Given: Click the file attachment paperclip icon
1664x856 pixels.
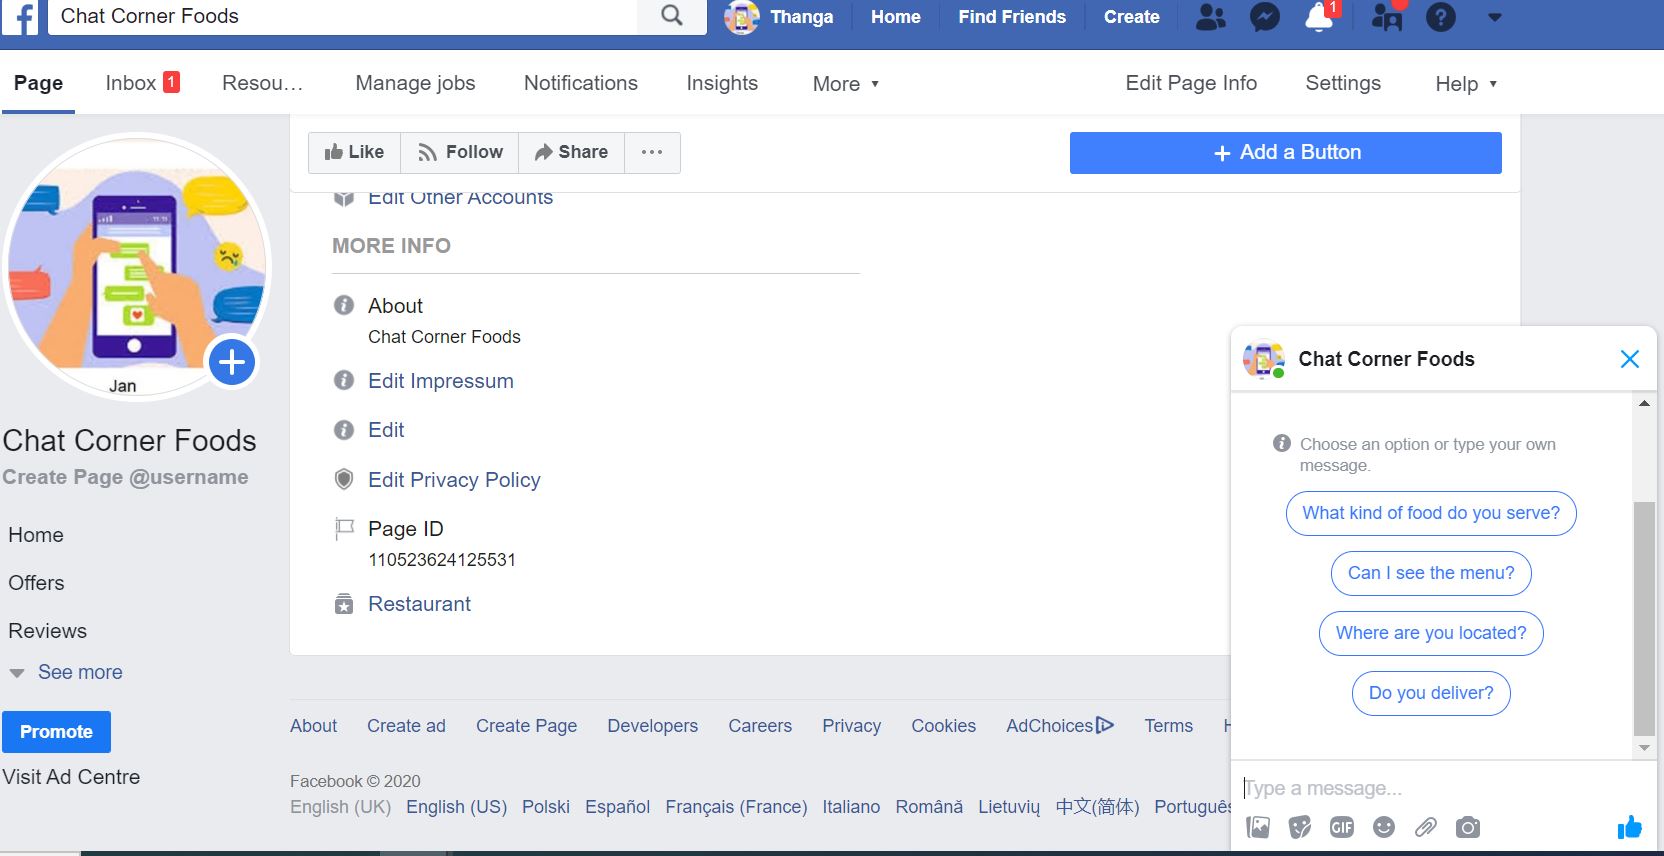Looking at the screenshot, I should [x=1426, y=827].
